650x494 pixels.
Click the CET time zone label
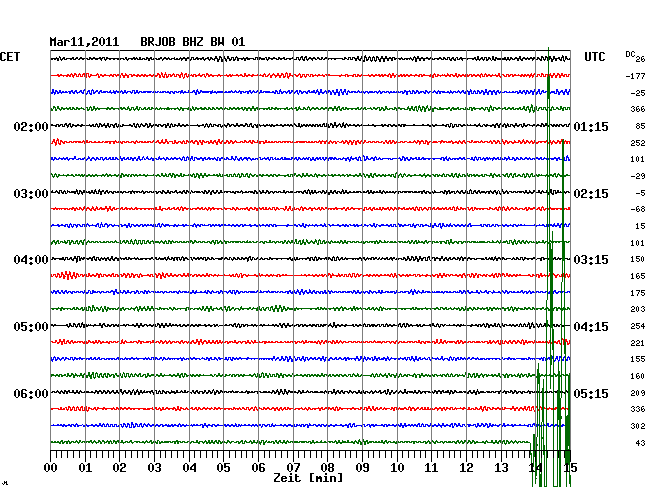coord(10,57)
